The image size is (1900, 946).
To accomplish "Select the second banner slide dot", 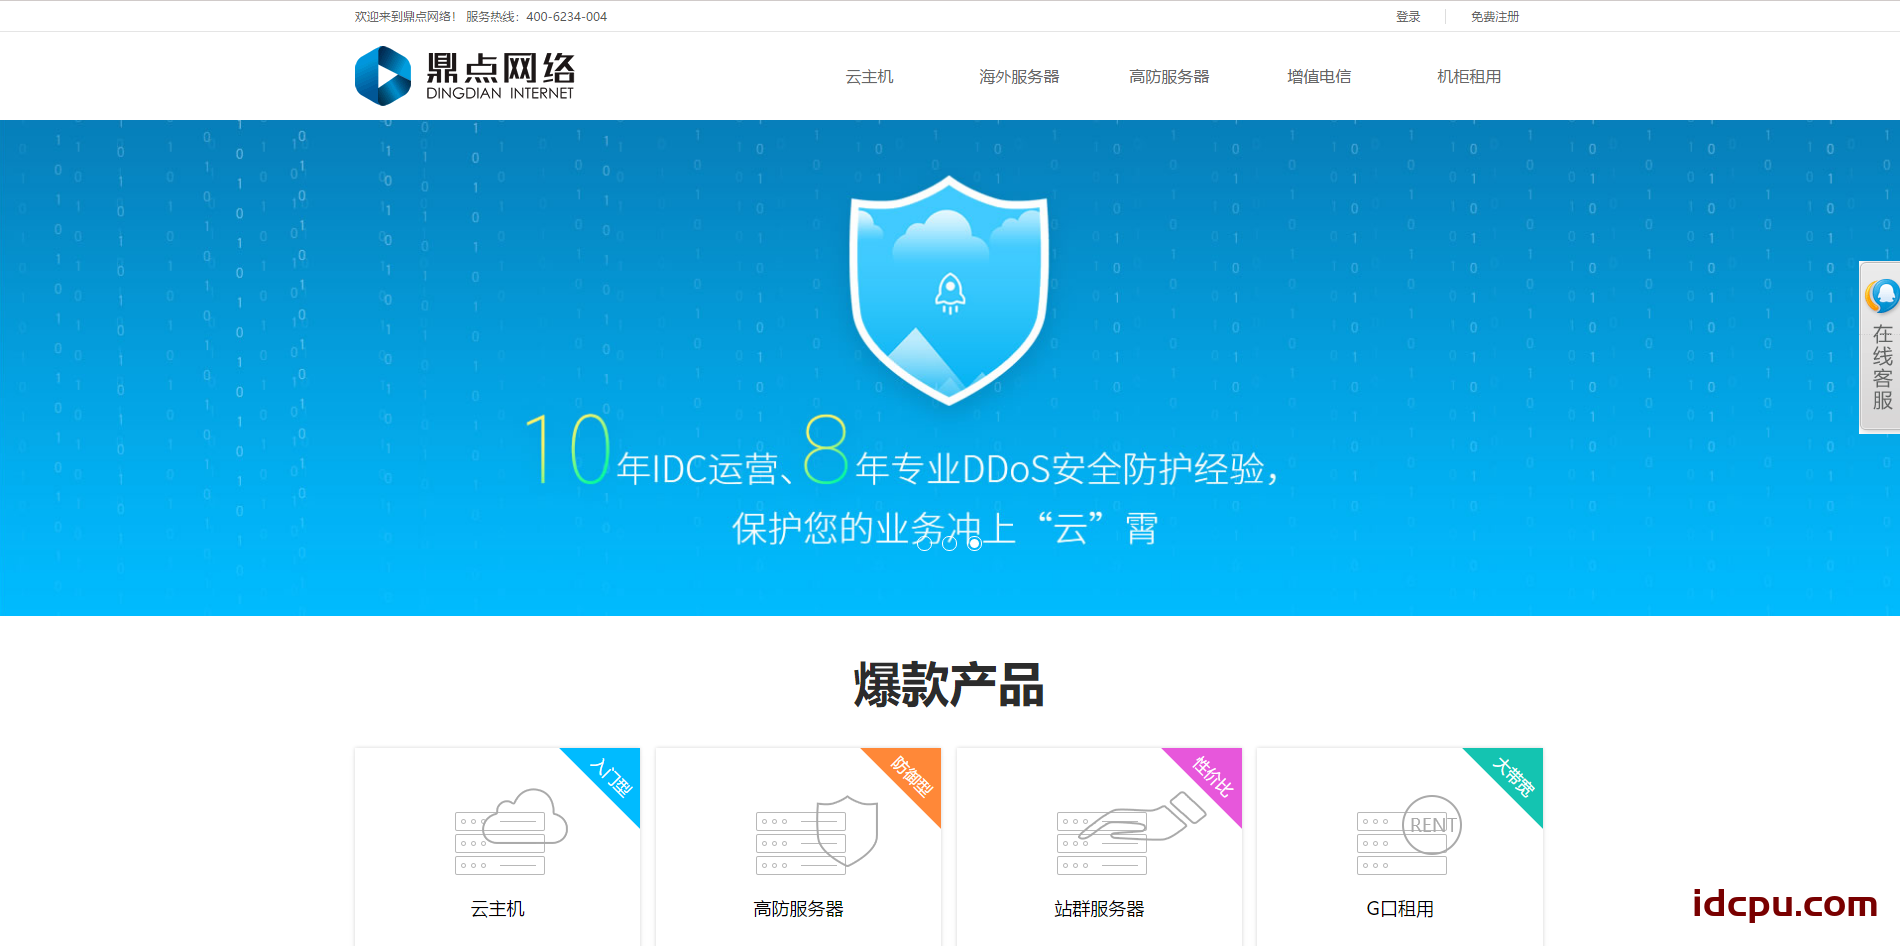I will (x=949, y=544).
